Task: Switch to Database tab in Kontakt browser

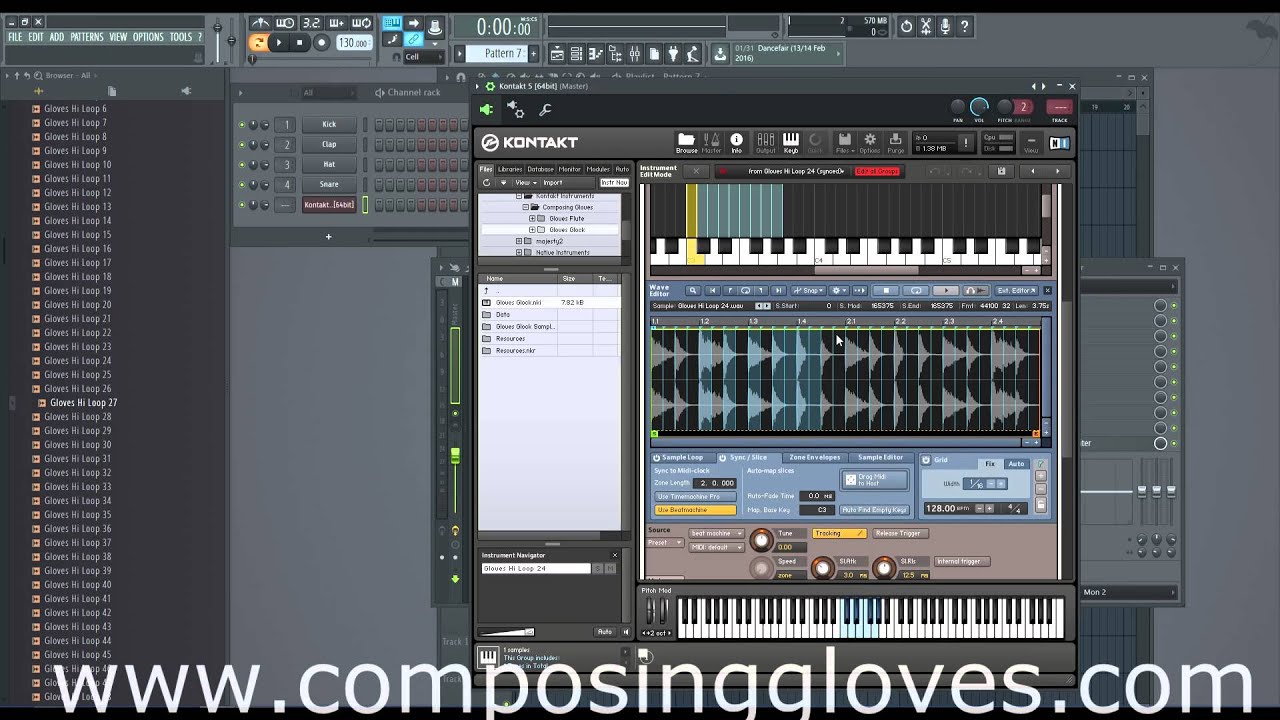Action: [x=540, y=169]
